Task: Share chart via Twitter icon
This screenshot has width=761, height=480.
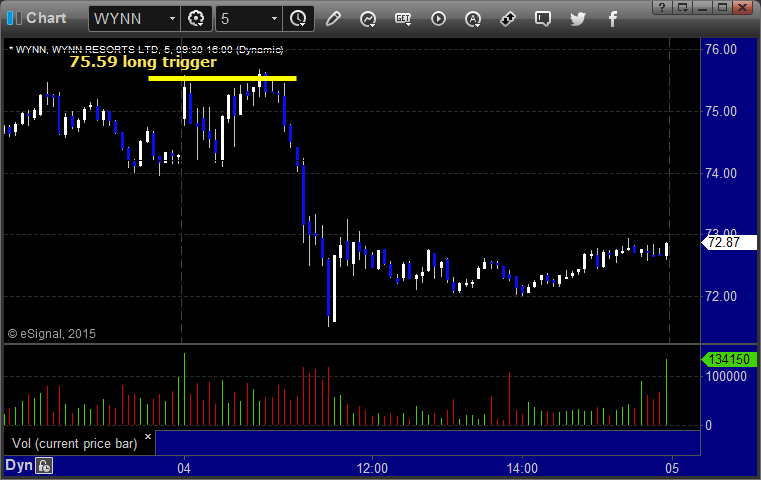Action: click(578, 19)
